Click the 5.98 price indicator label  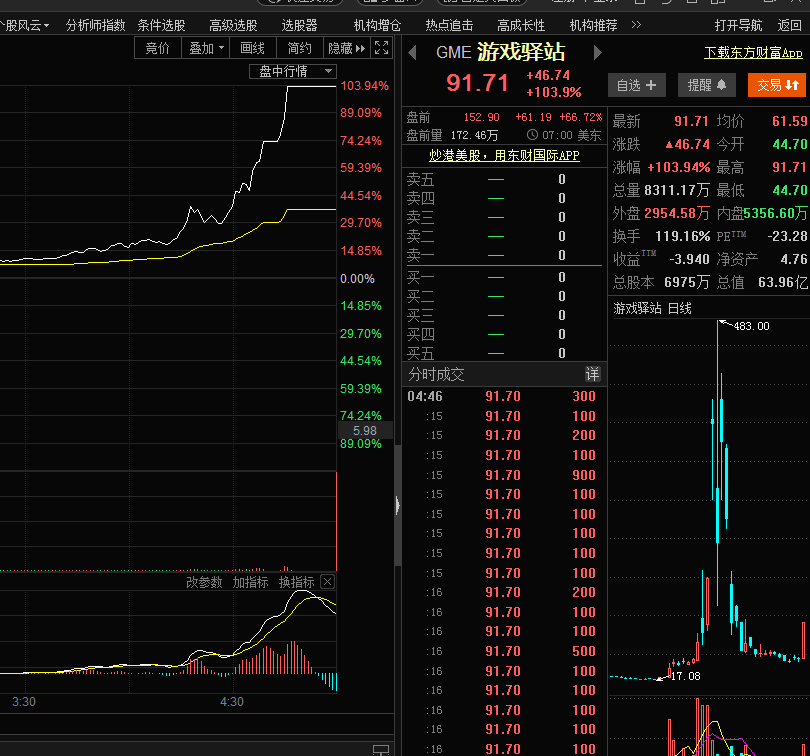coord(365,431)
